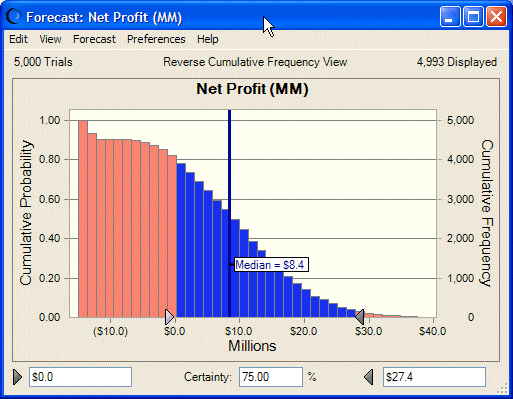Image resolution: width=513 pixels, height=399 pixels.
Task: Click the Net Profit (MM) chart title
Action: pos(252,89)
